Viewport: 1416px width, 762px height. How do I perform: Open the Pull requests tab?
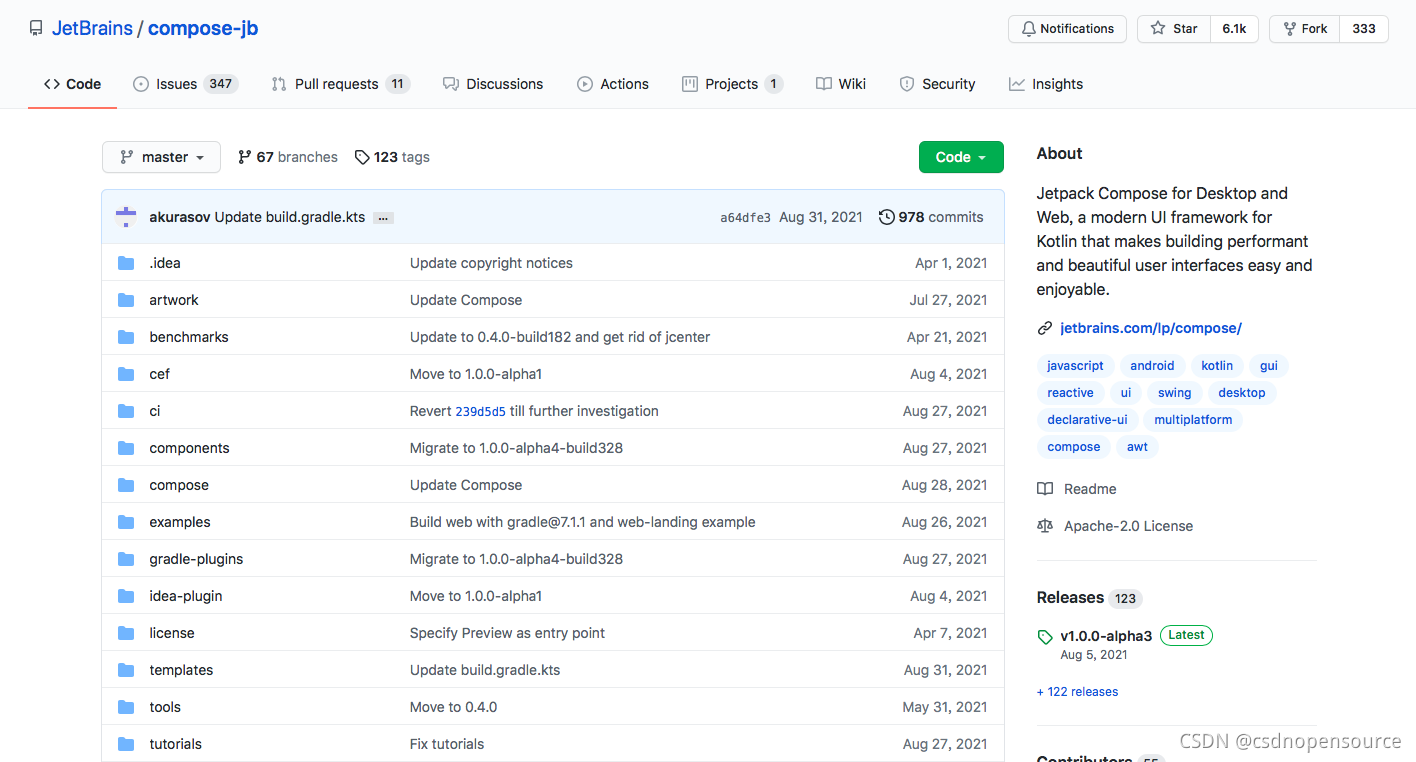click(x=341, y=84)
